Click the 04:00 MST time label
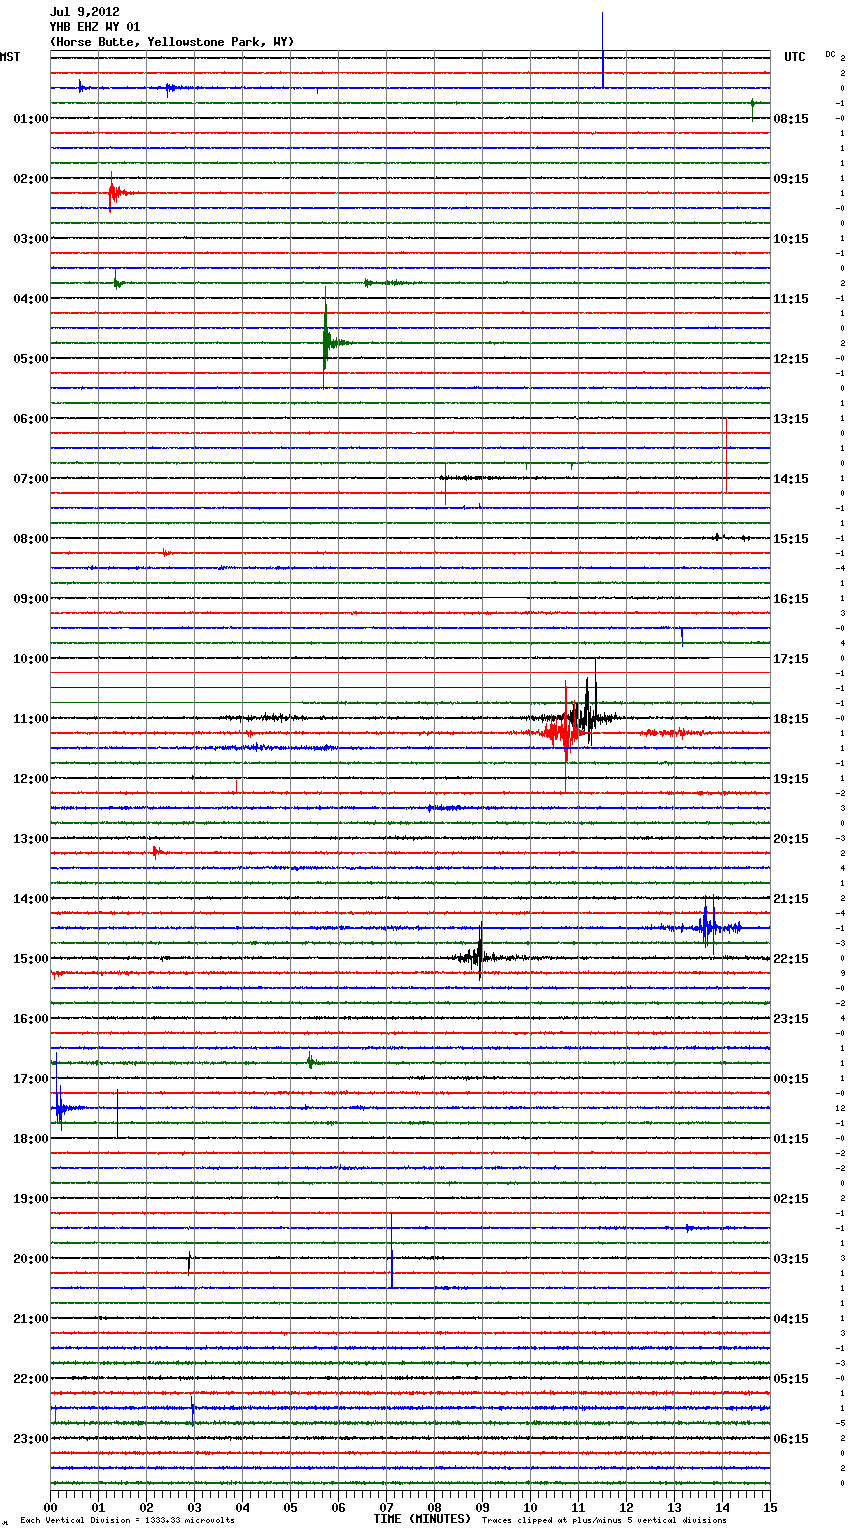The image size is (850, 1534). [31, 299]
